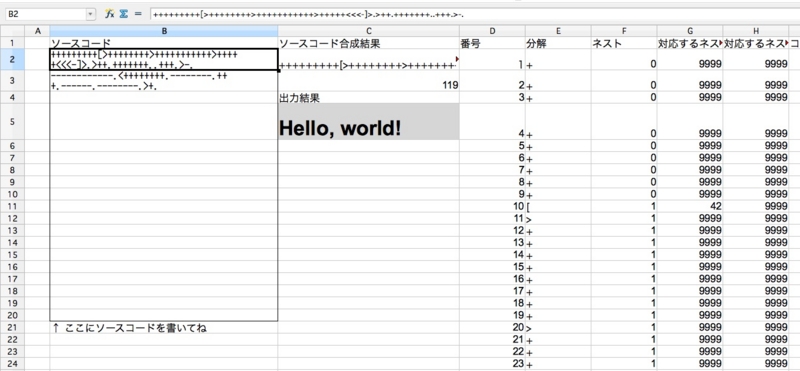Select row 1 header
Screen dimensions: 800x371
(12, 43)
